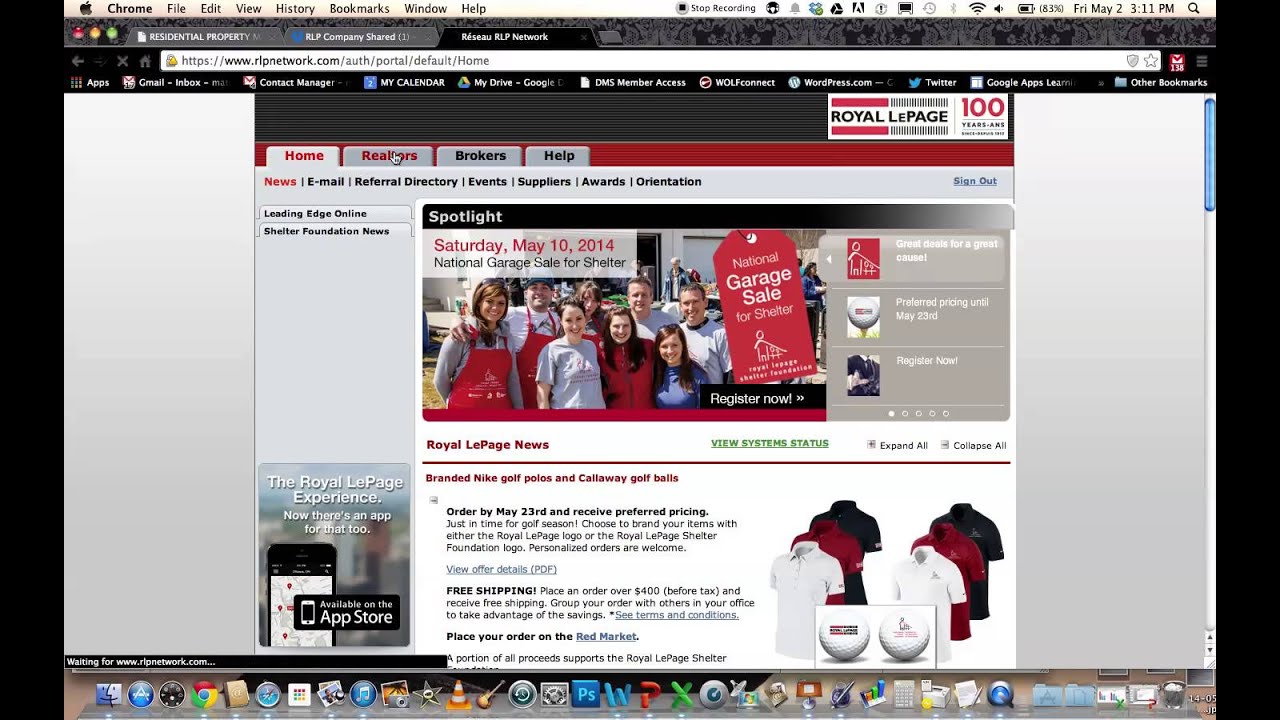
Task: Open the Realtors tab
Action: tap(389, 156)
